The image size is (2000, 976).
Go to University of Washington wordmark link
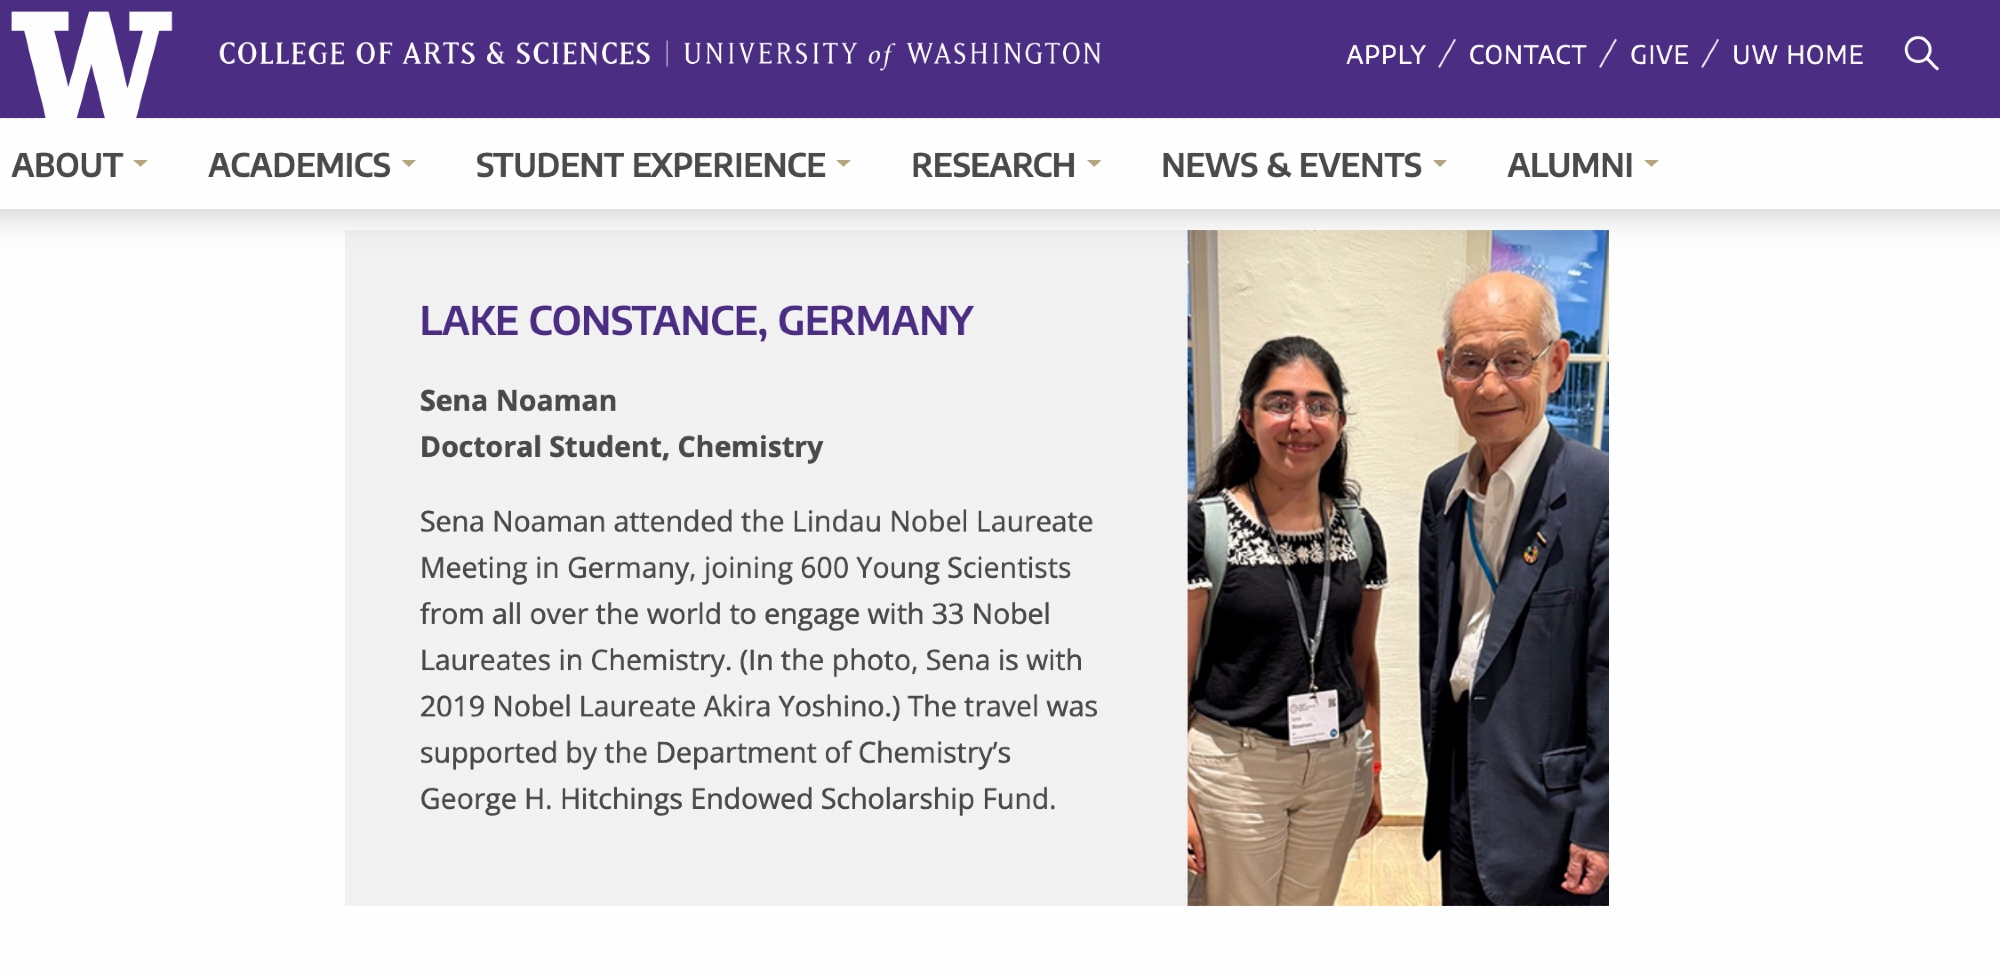click(x=892, y=54)
